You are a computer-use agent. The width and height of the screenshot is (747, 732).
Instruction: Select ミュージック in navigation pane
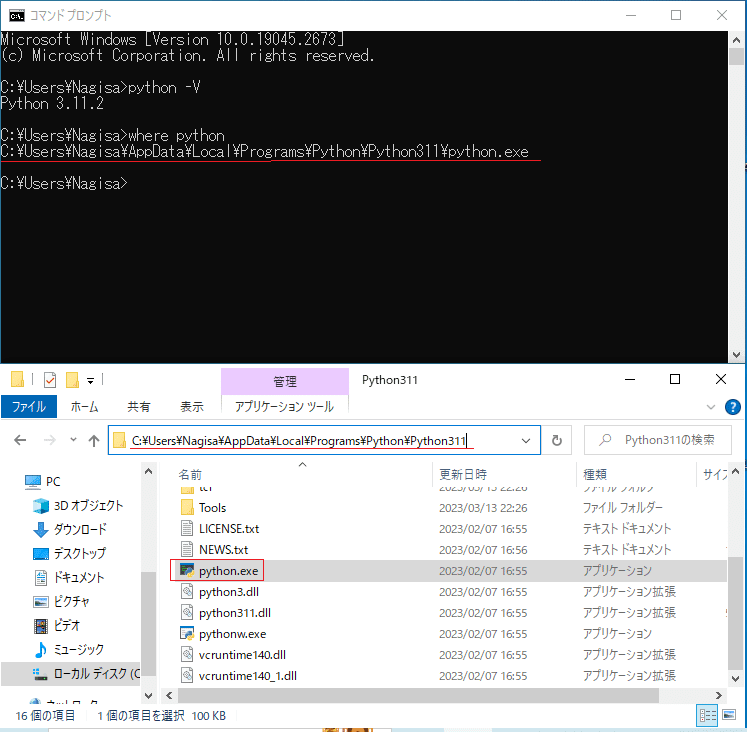click(x=69, y=649)
